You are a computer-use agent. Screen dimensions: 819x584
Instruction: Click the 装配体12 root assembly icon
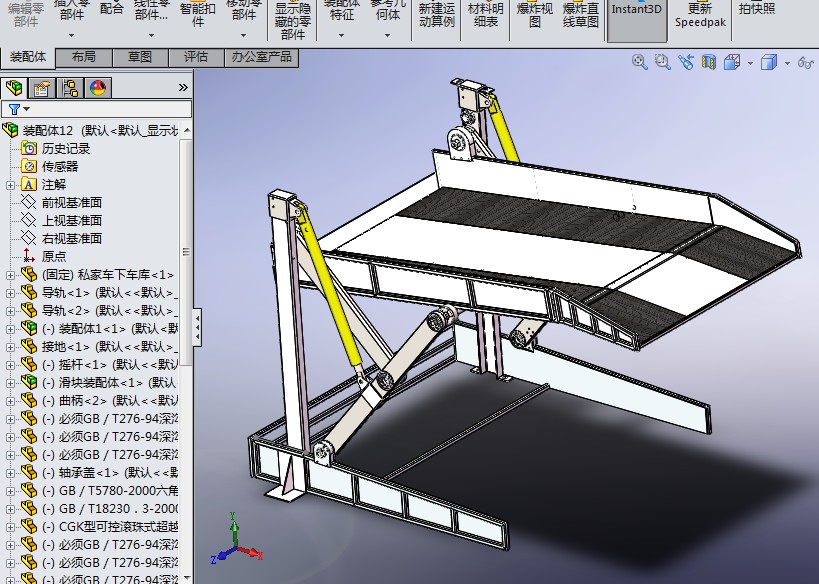10,130
